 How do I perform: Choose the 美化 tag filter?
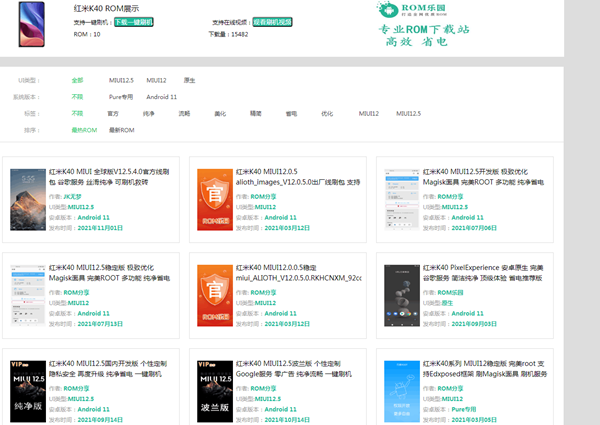[220, 113]
